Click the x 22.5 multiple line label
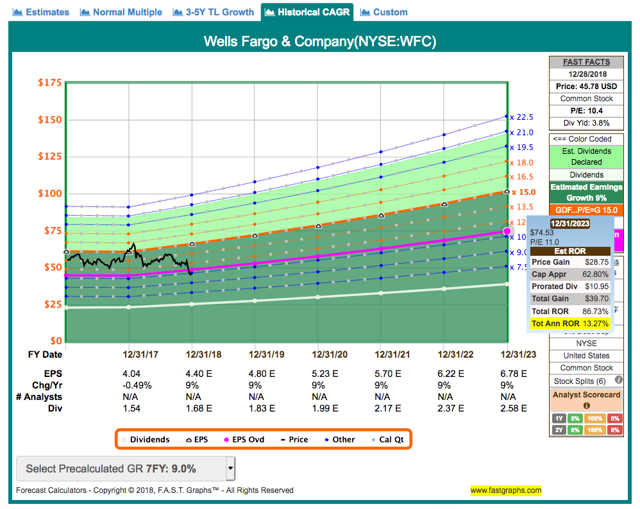The width and height of the screenshot is (640, 509). [522, 117]
